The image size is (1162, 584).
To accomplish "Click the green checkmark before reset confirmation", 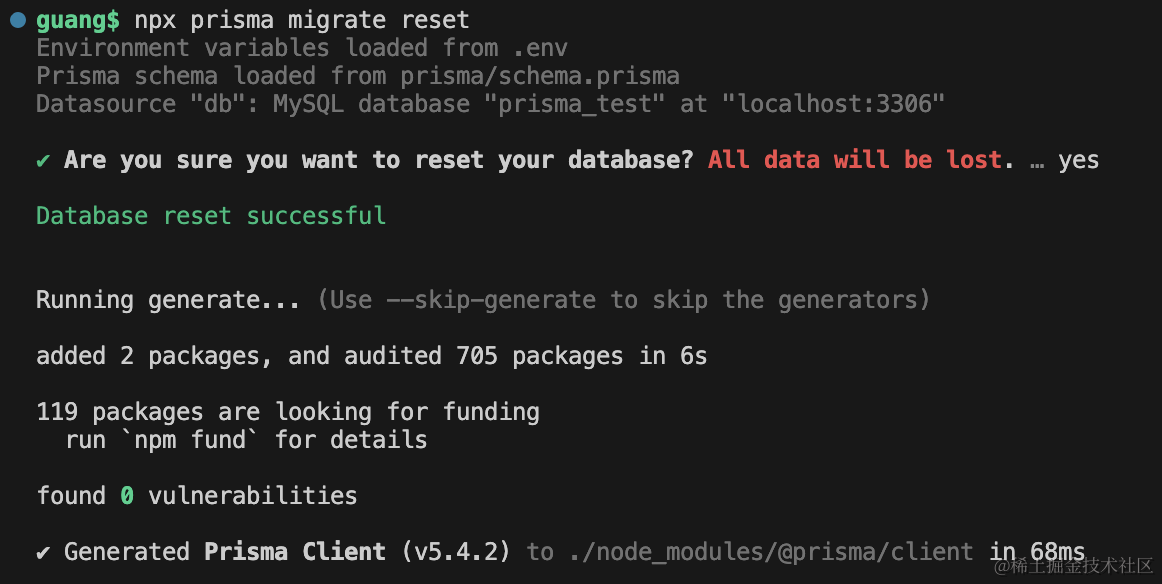I will tap(43, 160).
